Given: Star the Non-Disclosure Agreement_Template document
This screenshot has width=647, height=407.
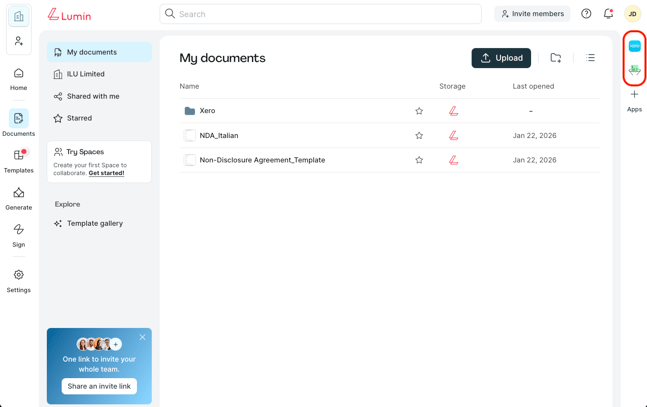Looking at the screenshot, I should click(x=419, y=160).
